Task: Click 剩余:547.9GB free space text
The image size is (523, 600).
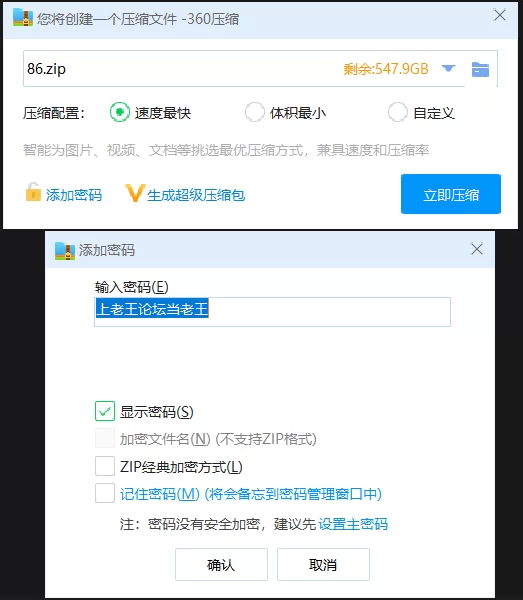Action: coord(386,69)
